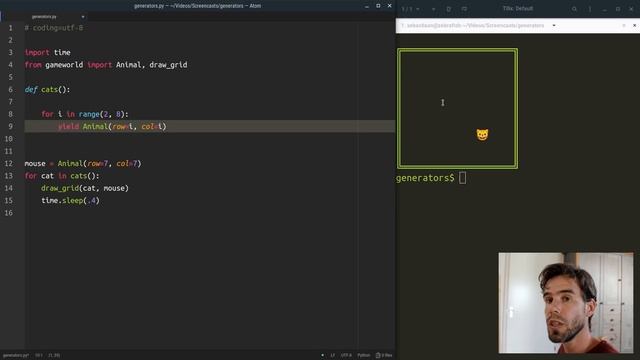
Task: Close the terminal pane with its x button
Action: pyautogui.click(x=634, y=25)
